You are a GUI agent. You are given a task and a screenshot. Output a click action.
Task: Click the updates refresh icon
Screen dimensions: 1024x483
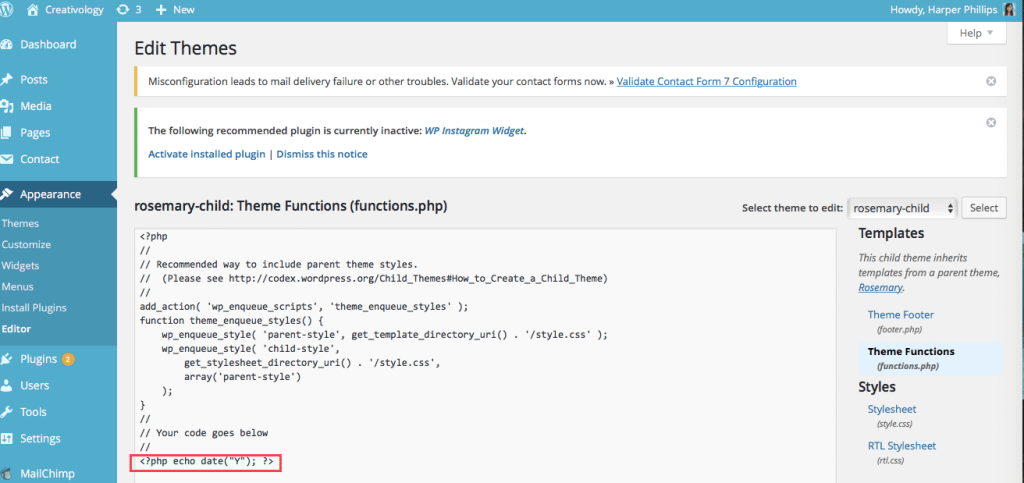click(123, 10)
